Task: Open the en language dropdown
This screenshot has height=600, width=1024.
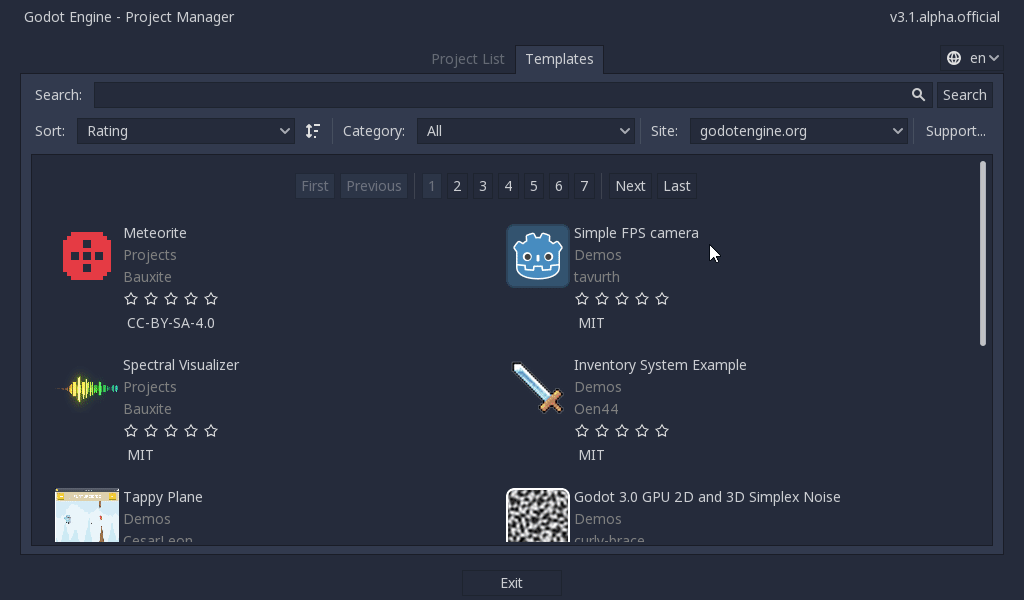Action: [x=972, y=58]
